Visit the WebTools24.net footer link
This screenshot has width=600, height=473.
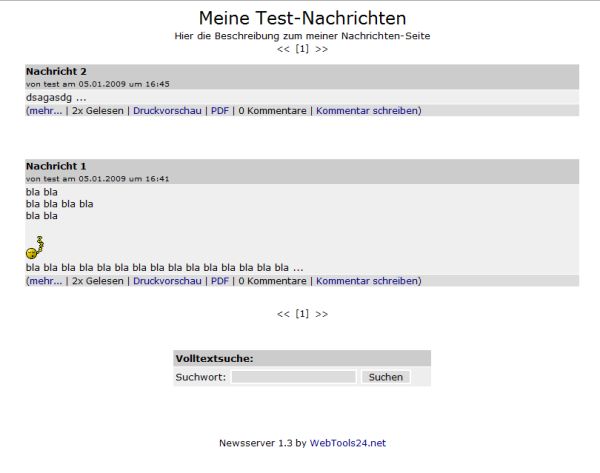[x=347, y=443]
